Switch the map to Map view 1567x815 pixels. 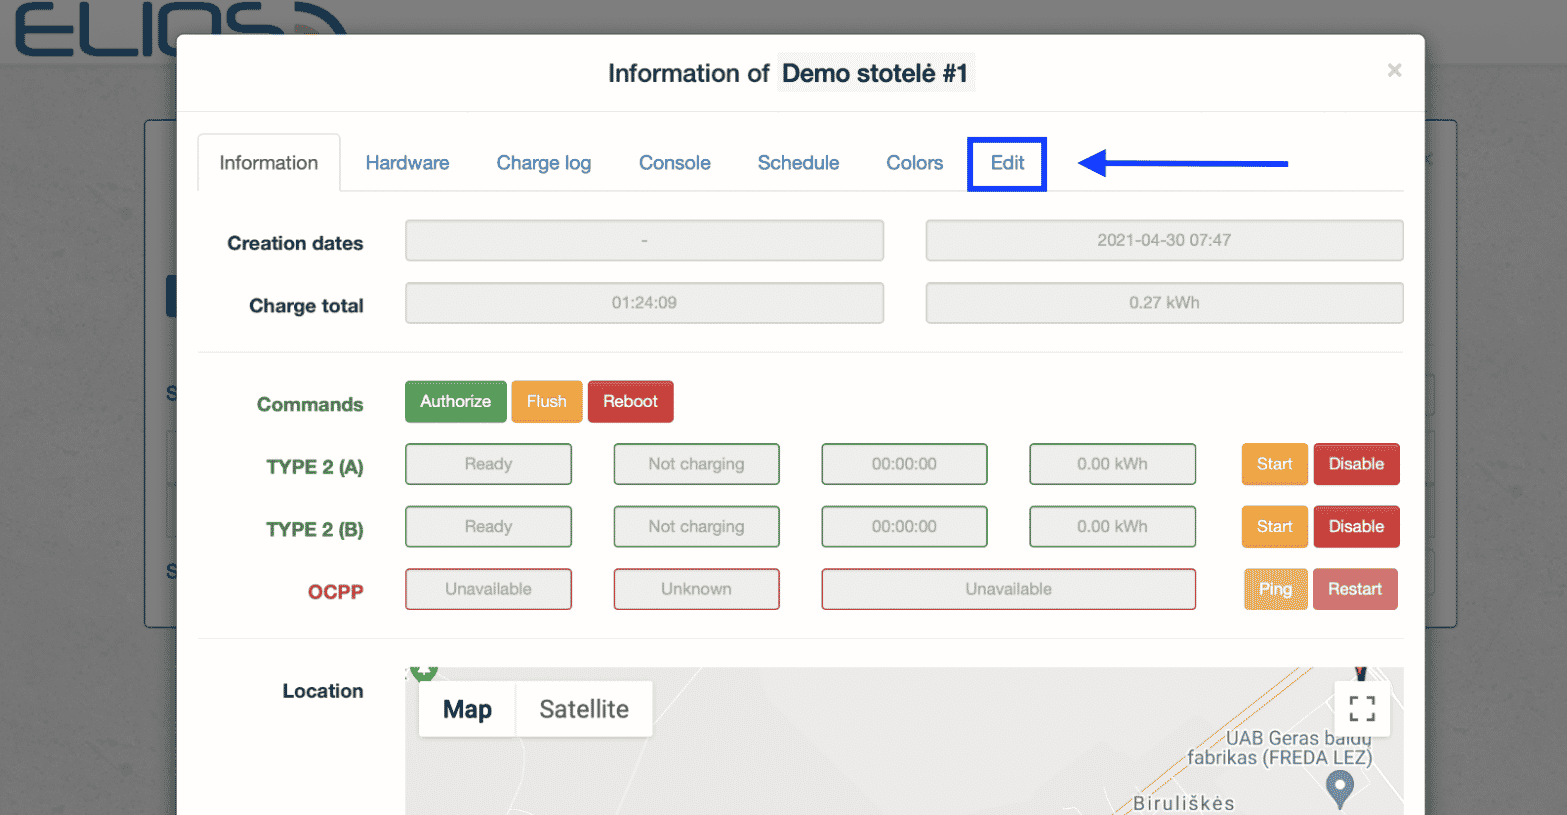(x=467, y=709)
